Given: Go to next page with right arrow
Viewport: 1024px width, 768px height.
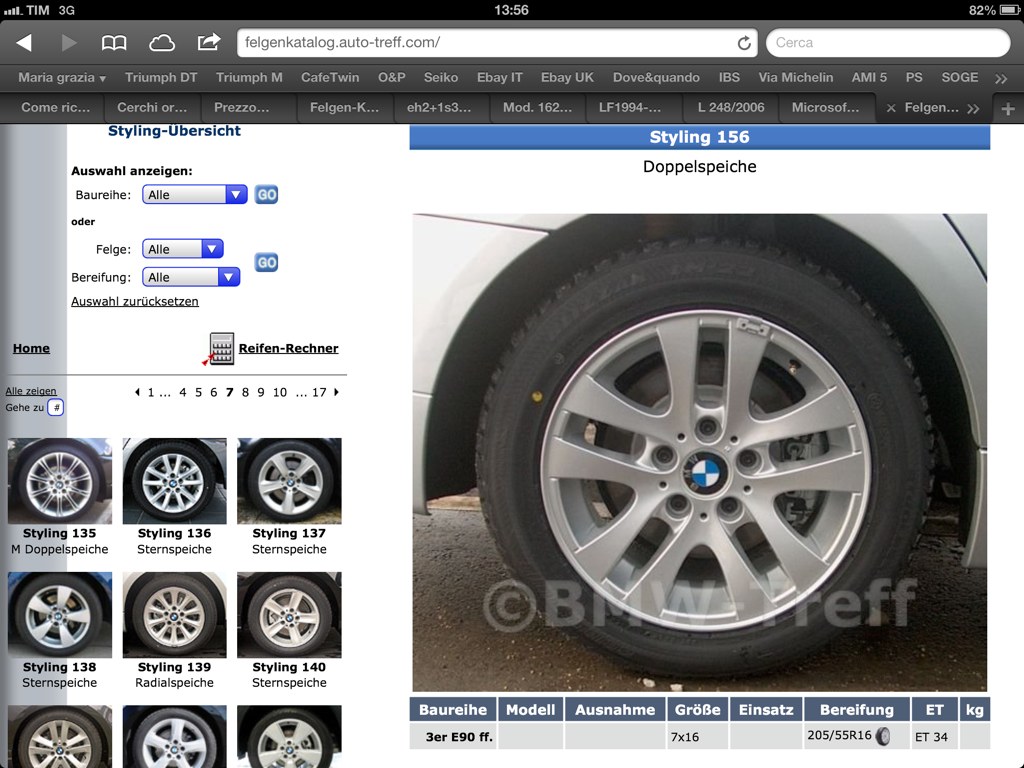Looking at the screenshot, I should pos(337,392).
